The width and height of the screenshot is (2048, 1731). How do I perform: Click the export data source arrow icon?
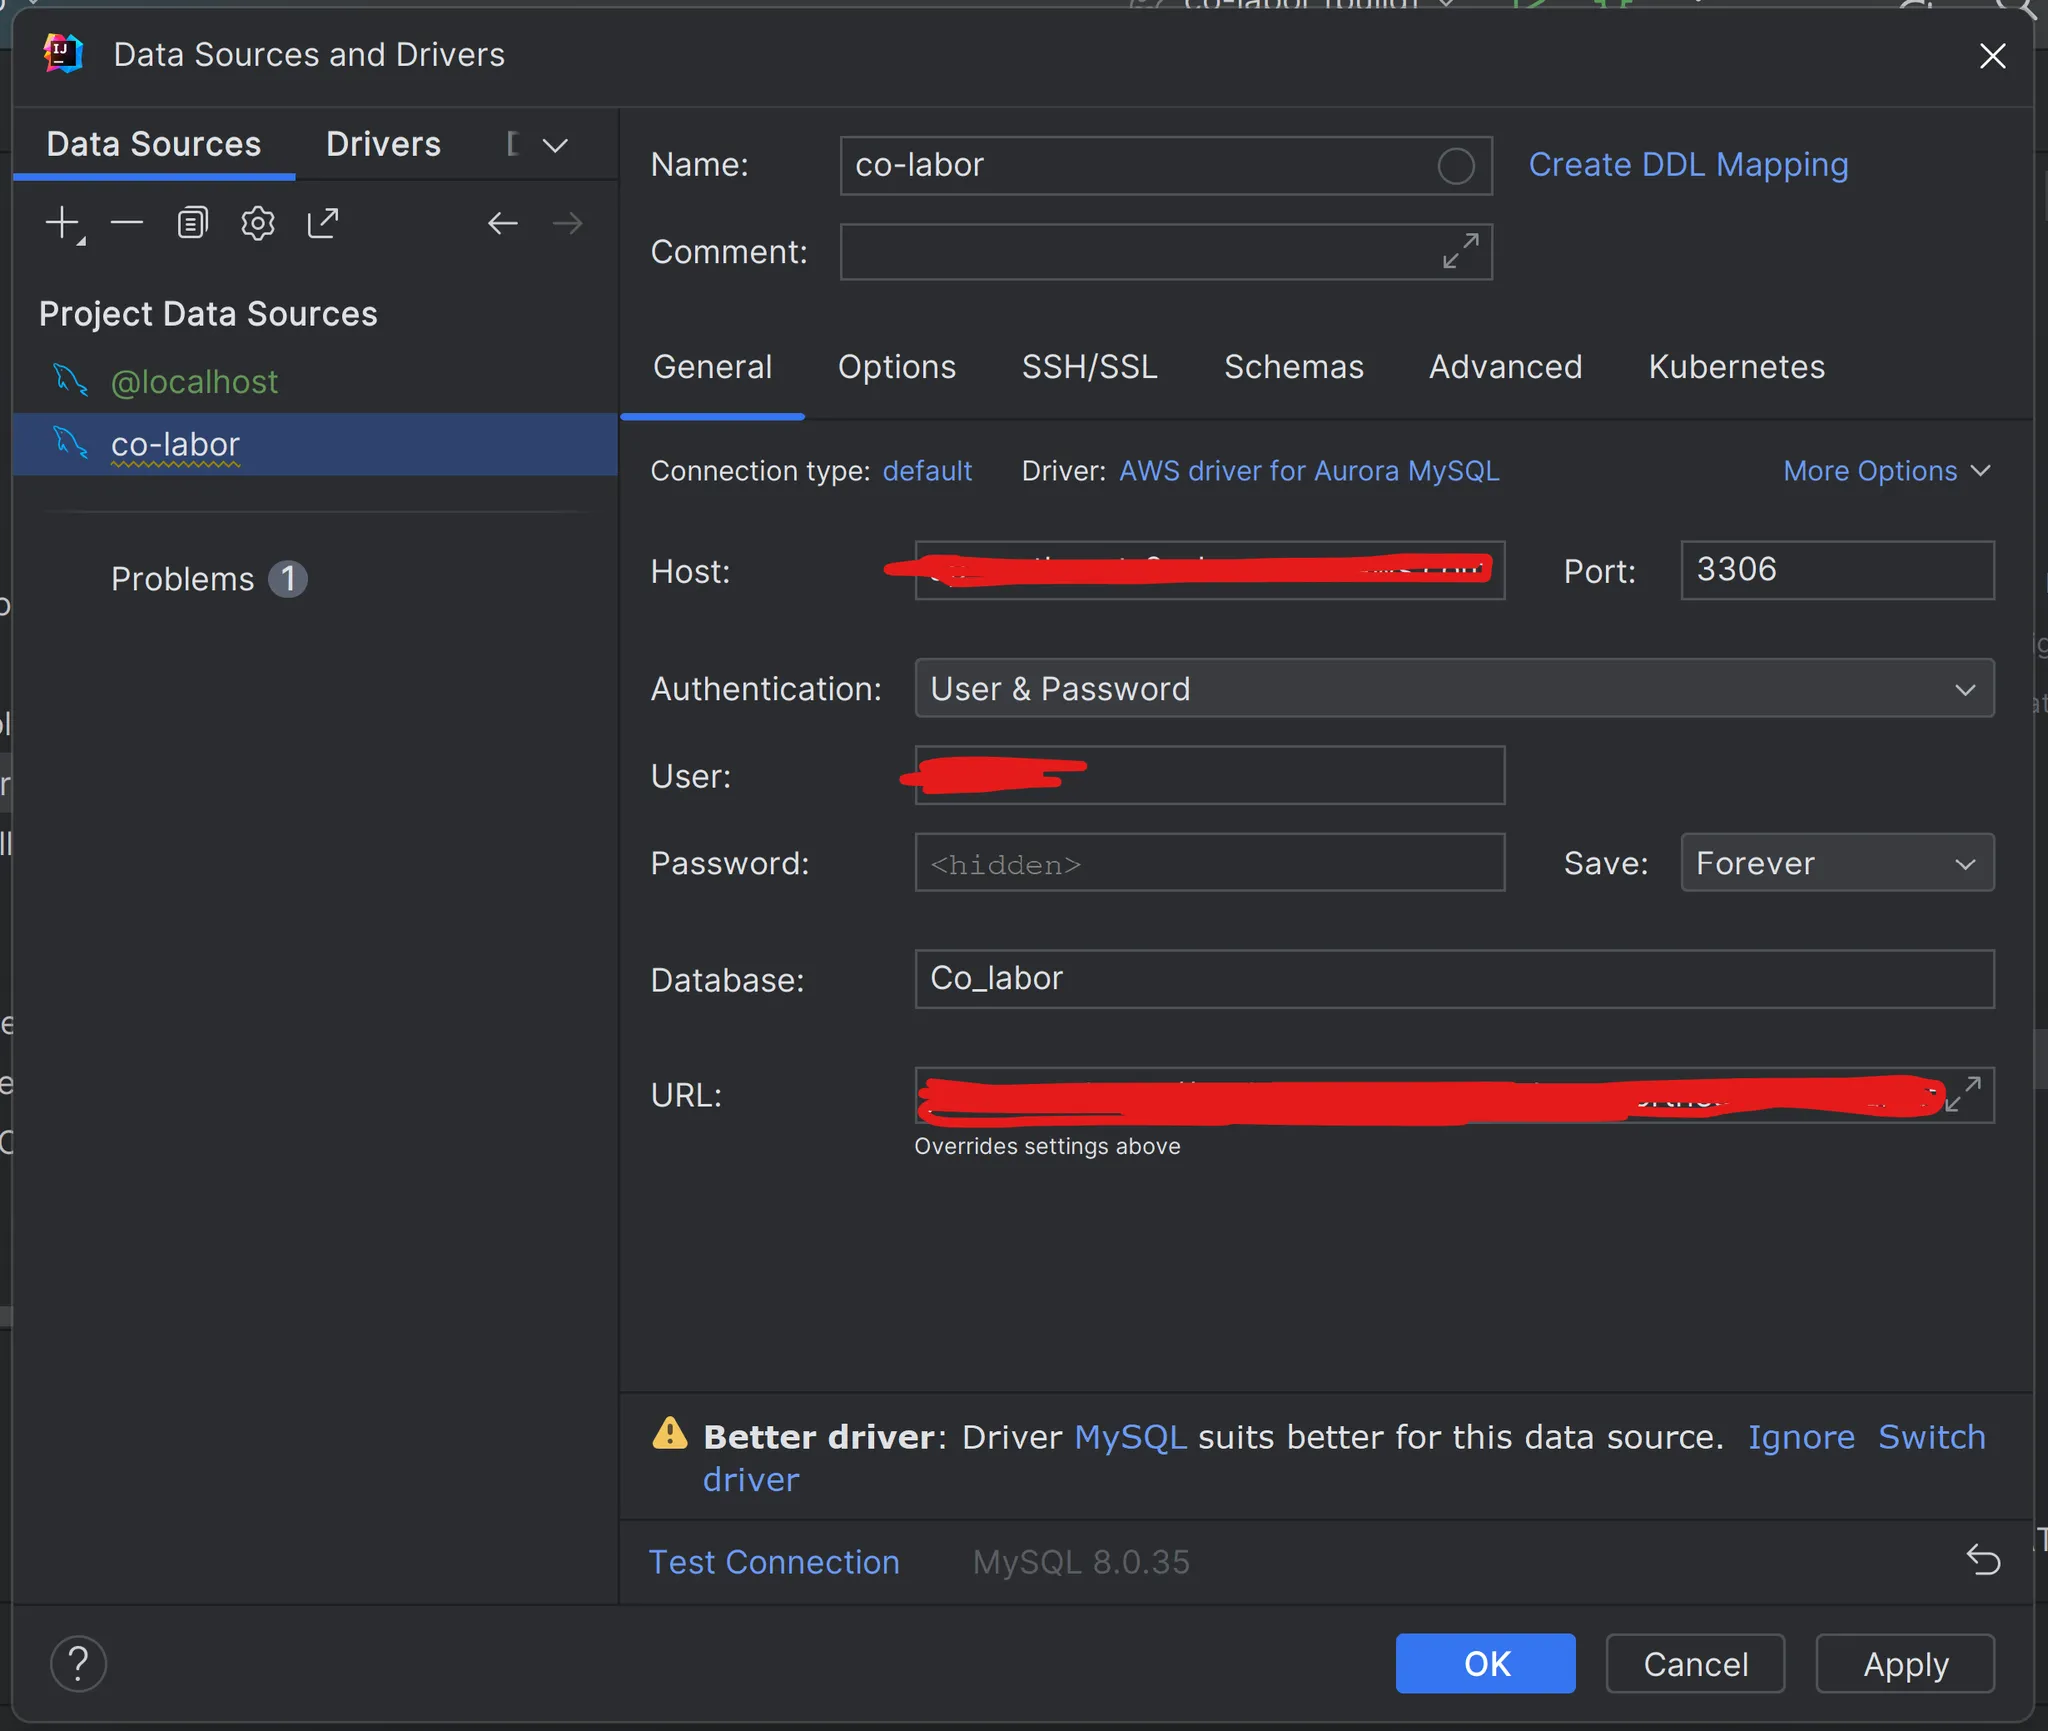coord(323,223)
